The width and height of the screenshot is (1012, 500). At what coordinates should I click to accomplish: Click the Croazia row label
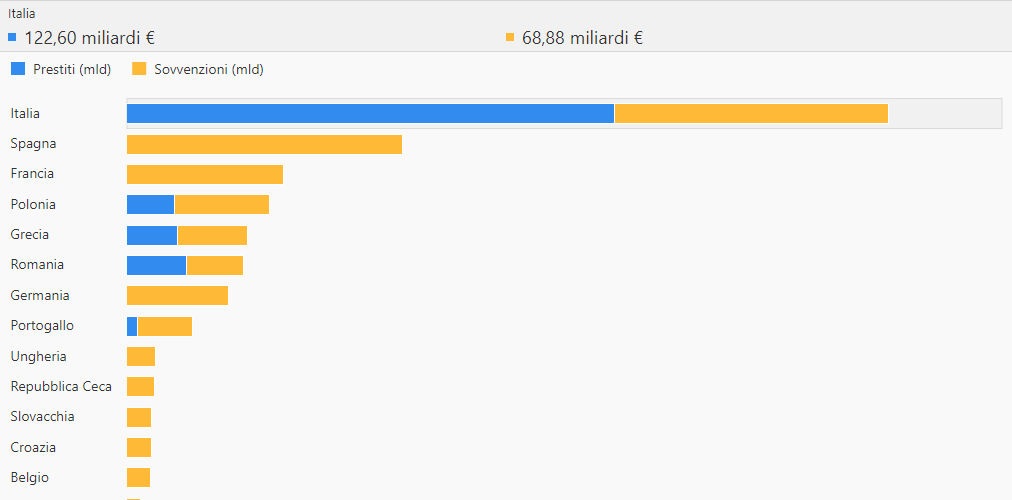click(33, 448)
